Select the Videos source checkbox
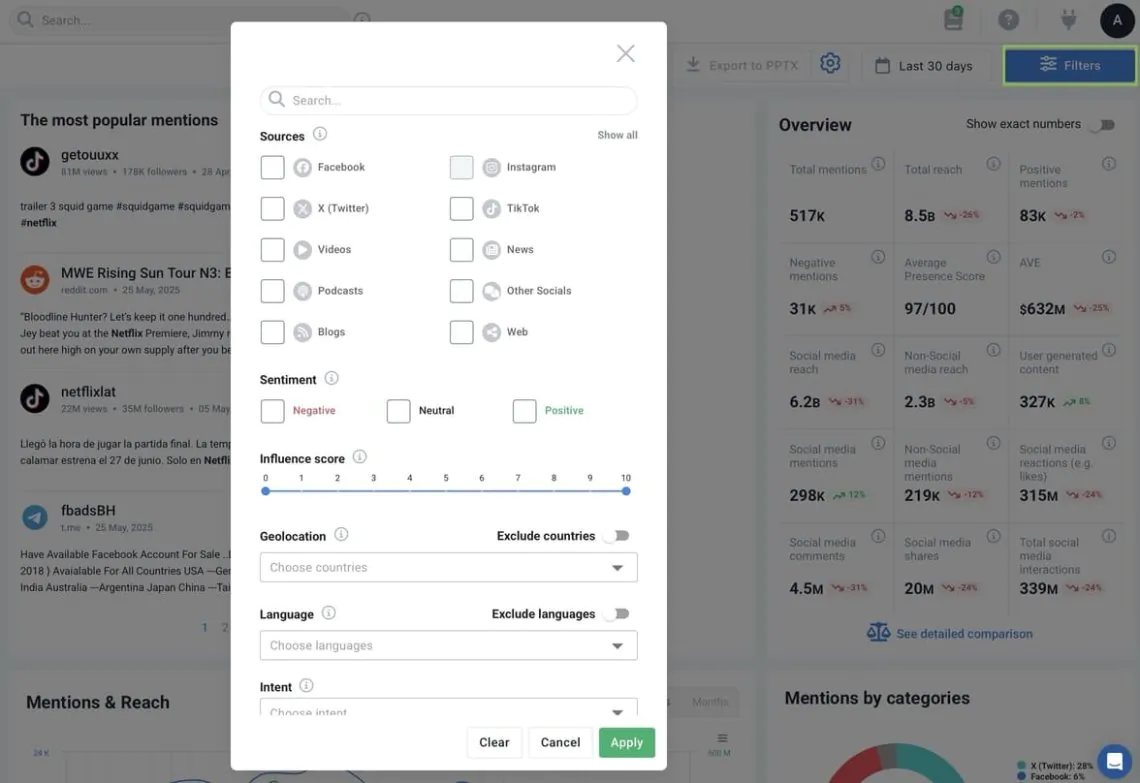The image size is (1140, 783). 273,249
